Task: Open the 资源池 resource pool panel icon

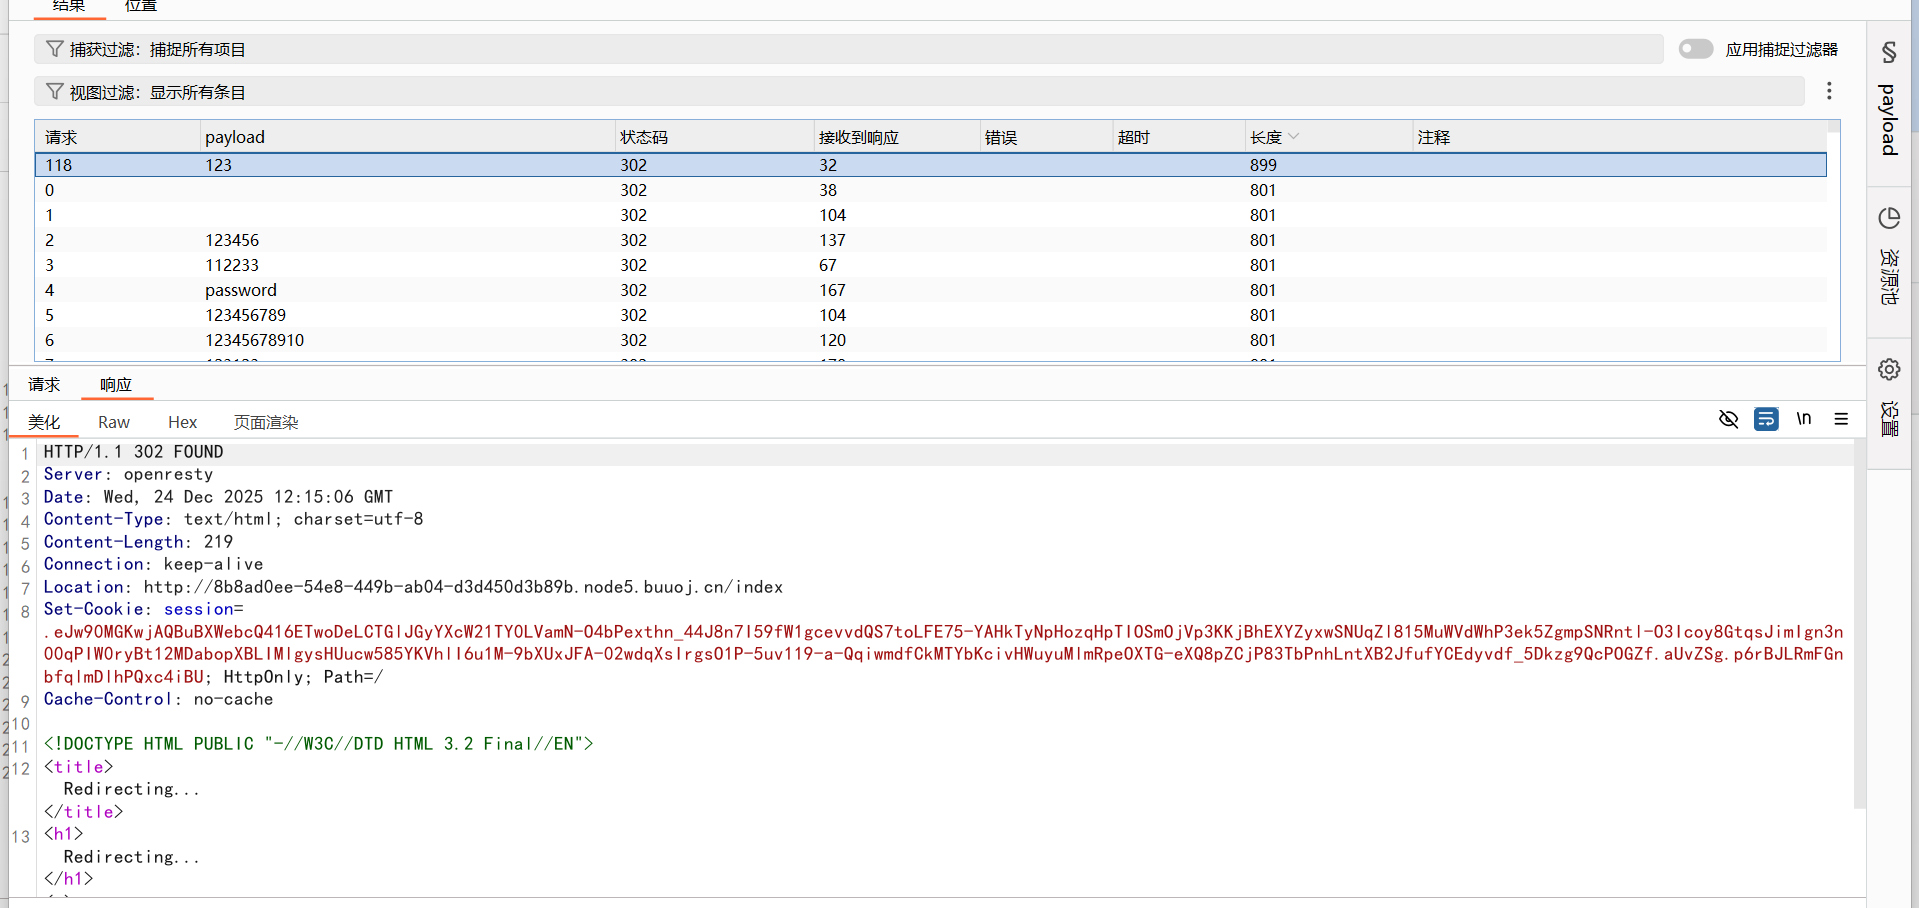Action: click(x=1889, y=255)
